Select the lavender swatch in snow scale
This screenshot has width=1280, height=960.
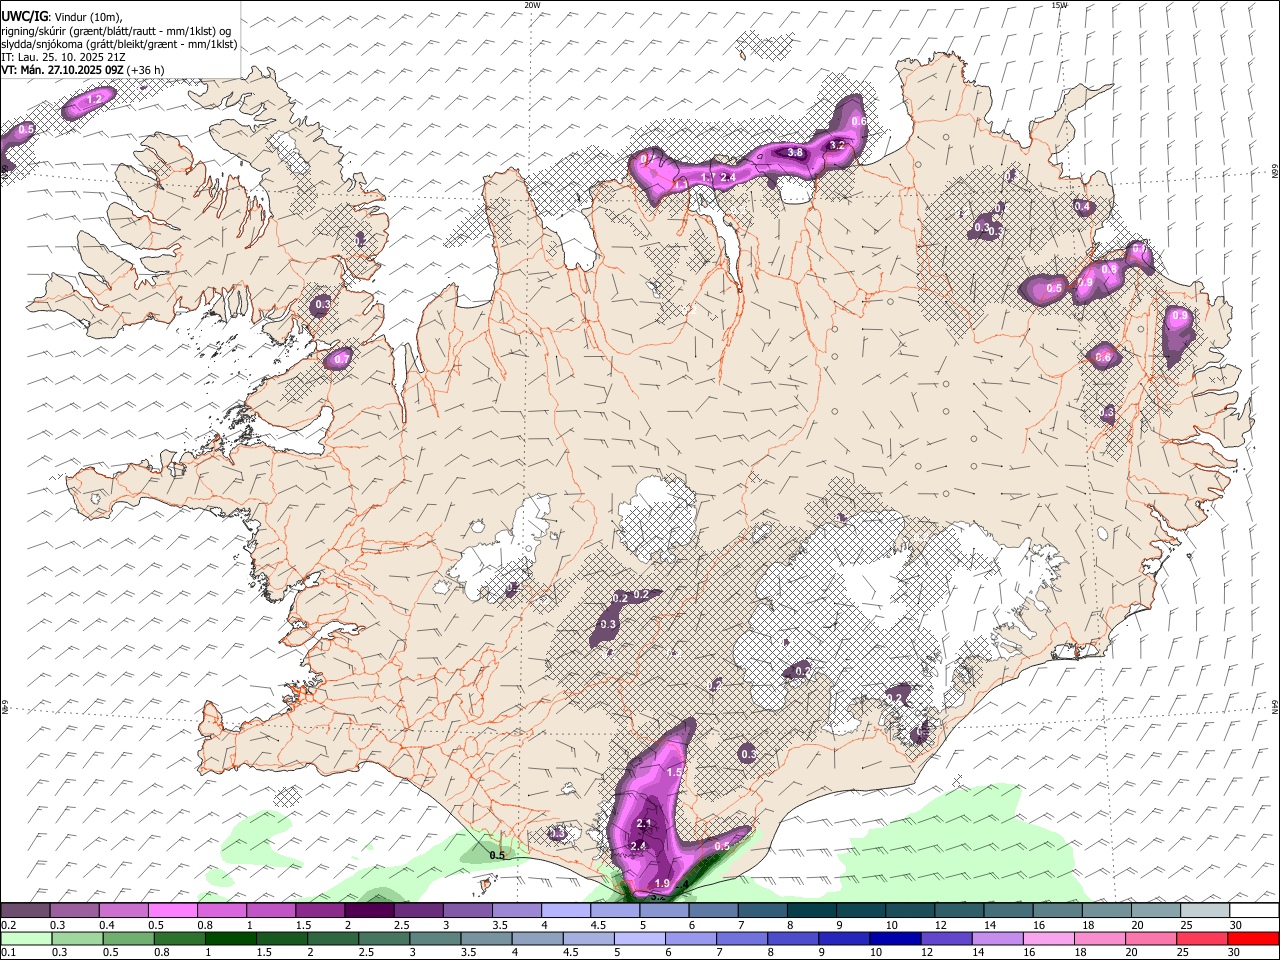click(564, 910)
